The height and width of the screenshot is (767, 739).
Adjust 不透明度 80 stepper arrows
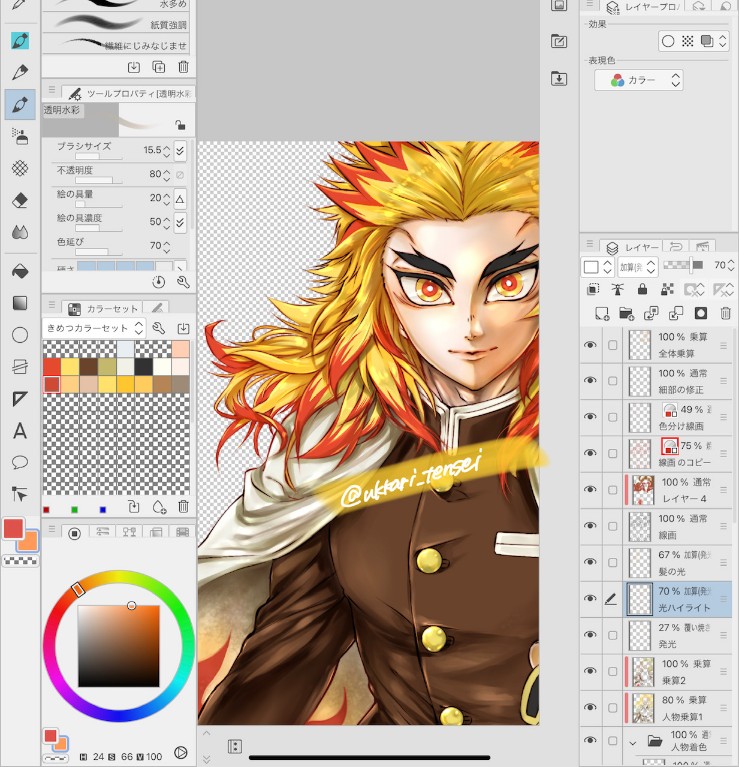click(167, 174)
